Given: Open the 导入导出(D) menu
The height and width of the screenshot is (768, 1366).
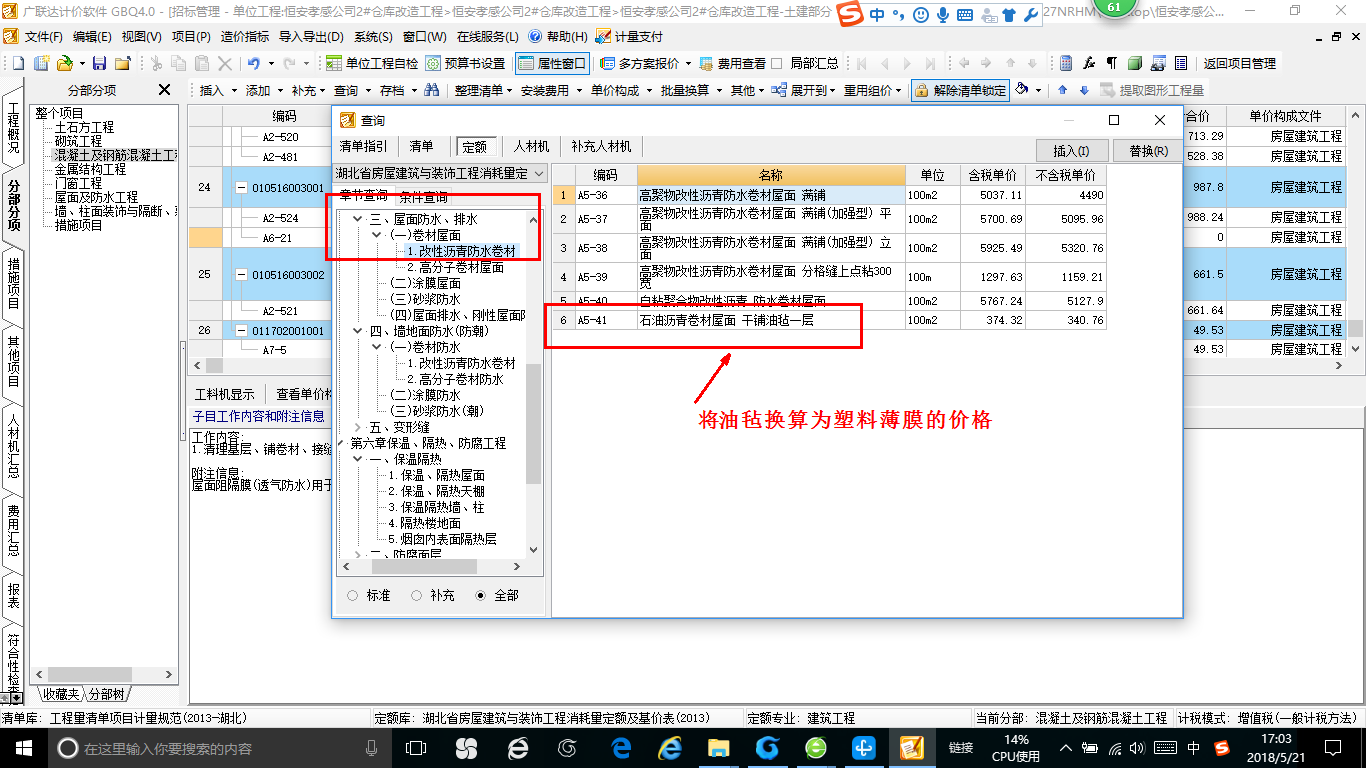Looking at the screenshot, I should (310, 36).
